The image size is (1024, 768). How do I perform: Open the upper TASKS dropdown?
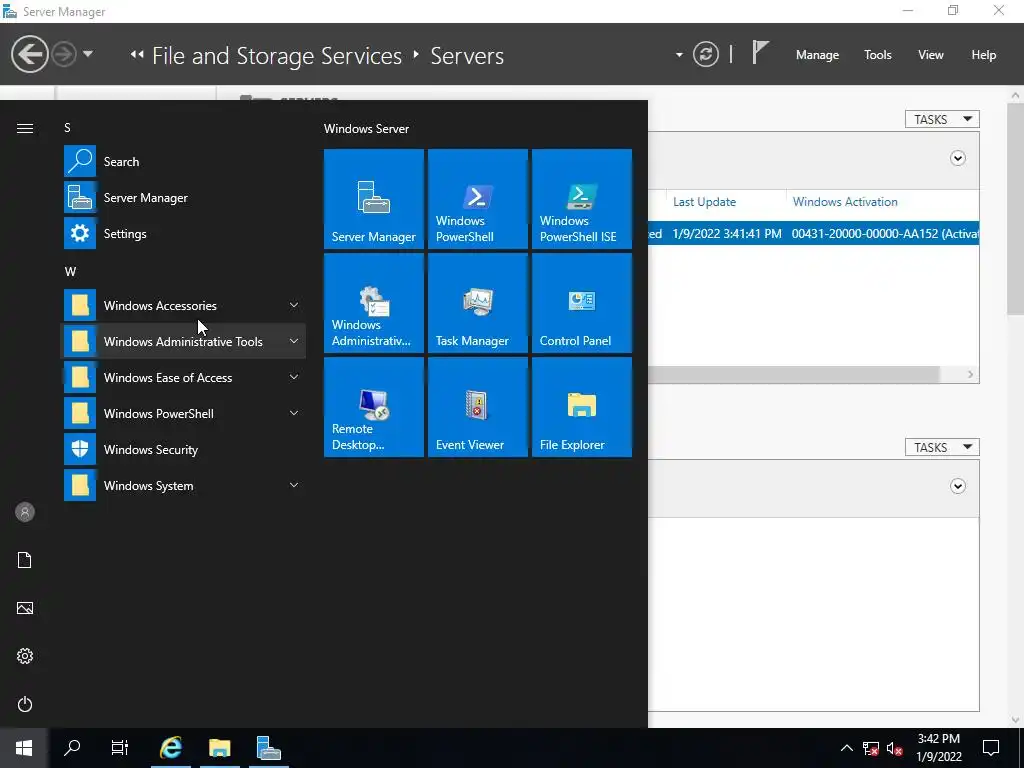pos(942,119)
